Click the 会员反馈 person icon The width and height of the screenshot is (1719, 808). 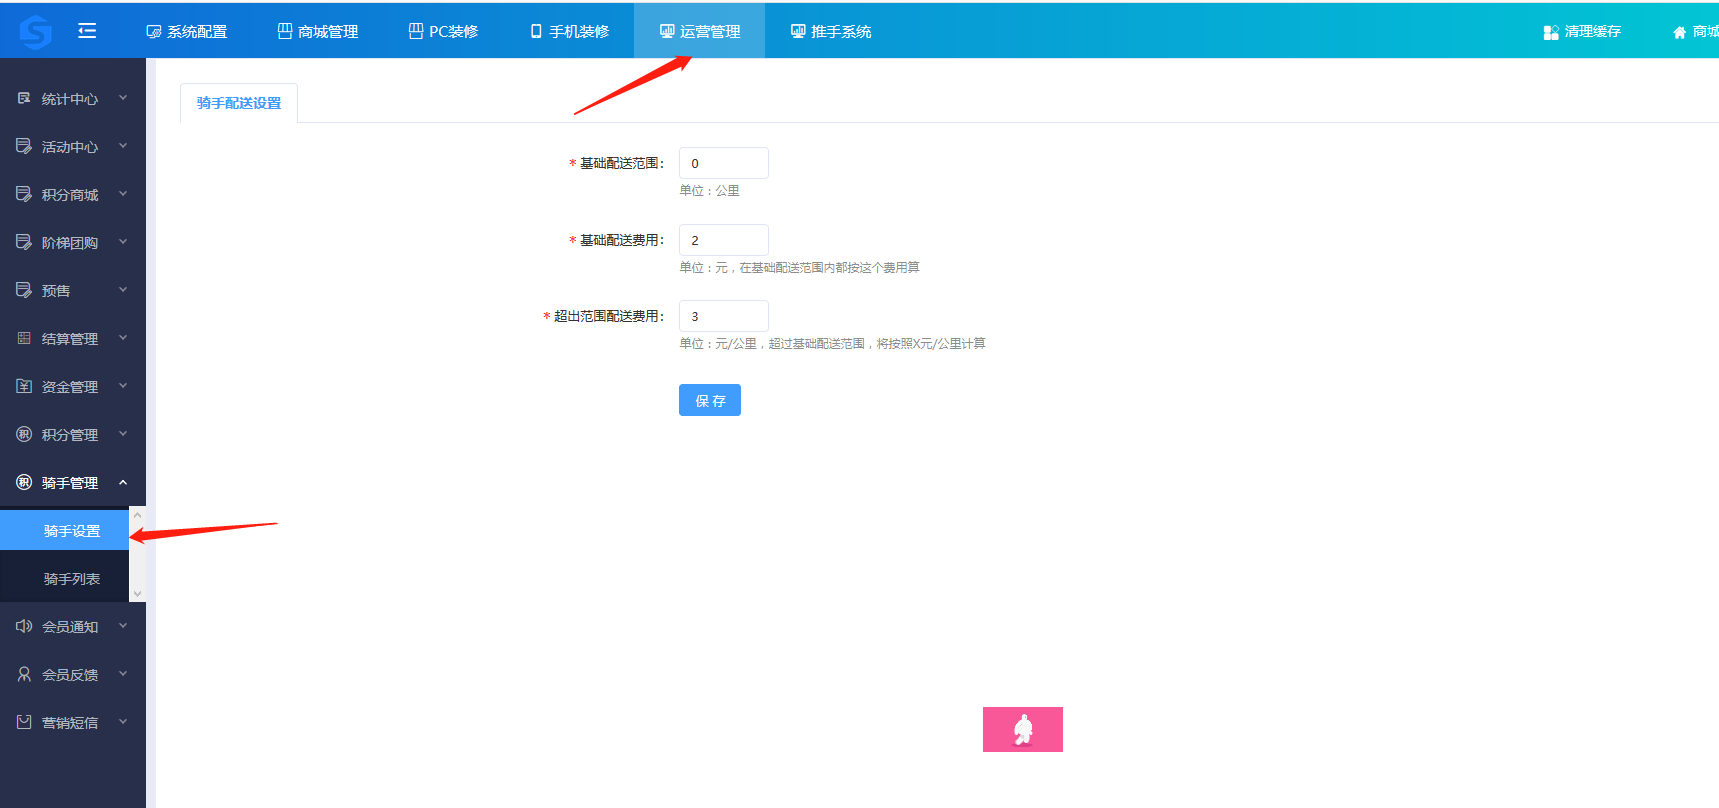point(24,674)
